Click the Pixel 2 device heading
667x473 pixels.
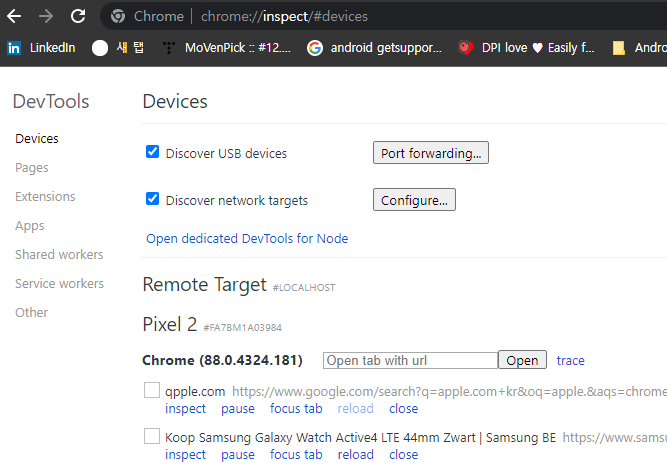(x=170, y=325)
